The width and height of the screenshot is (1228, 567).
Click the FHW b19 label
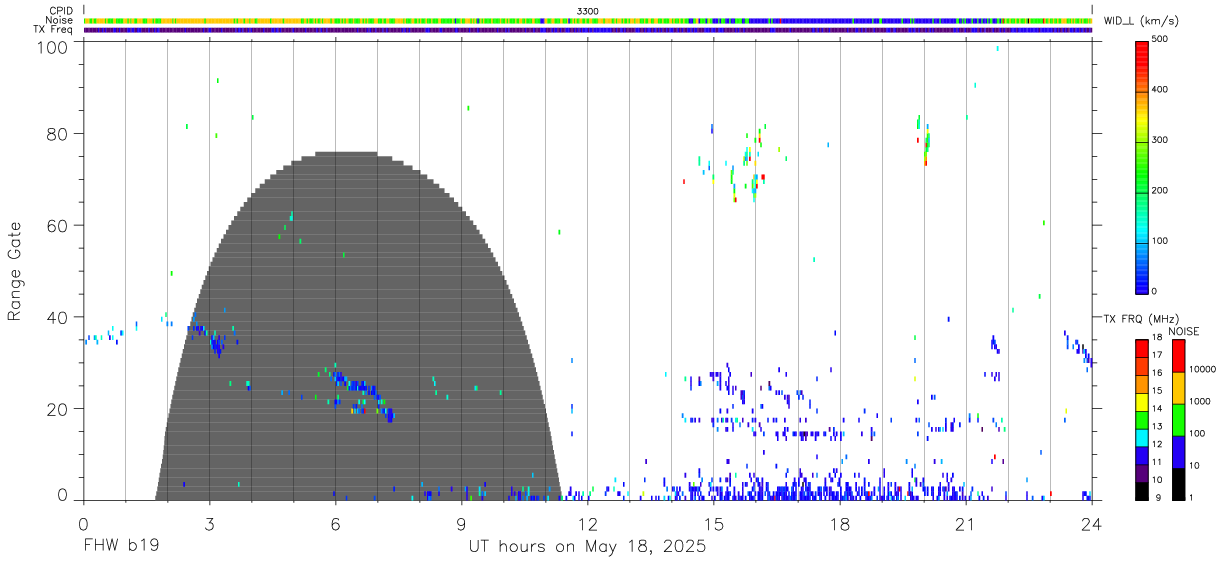pos(121,547)
